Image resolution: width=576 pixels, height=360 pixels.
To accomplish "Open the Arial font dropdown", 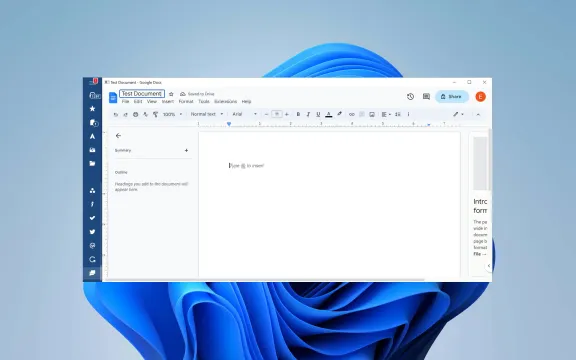I will (245, 114).
